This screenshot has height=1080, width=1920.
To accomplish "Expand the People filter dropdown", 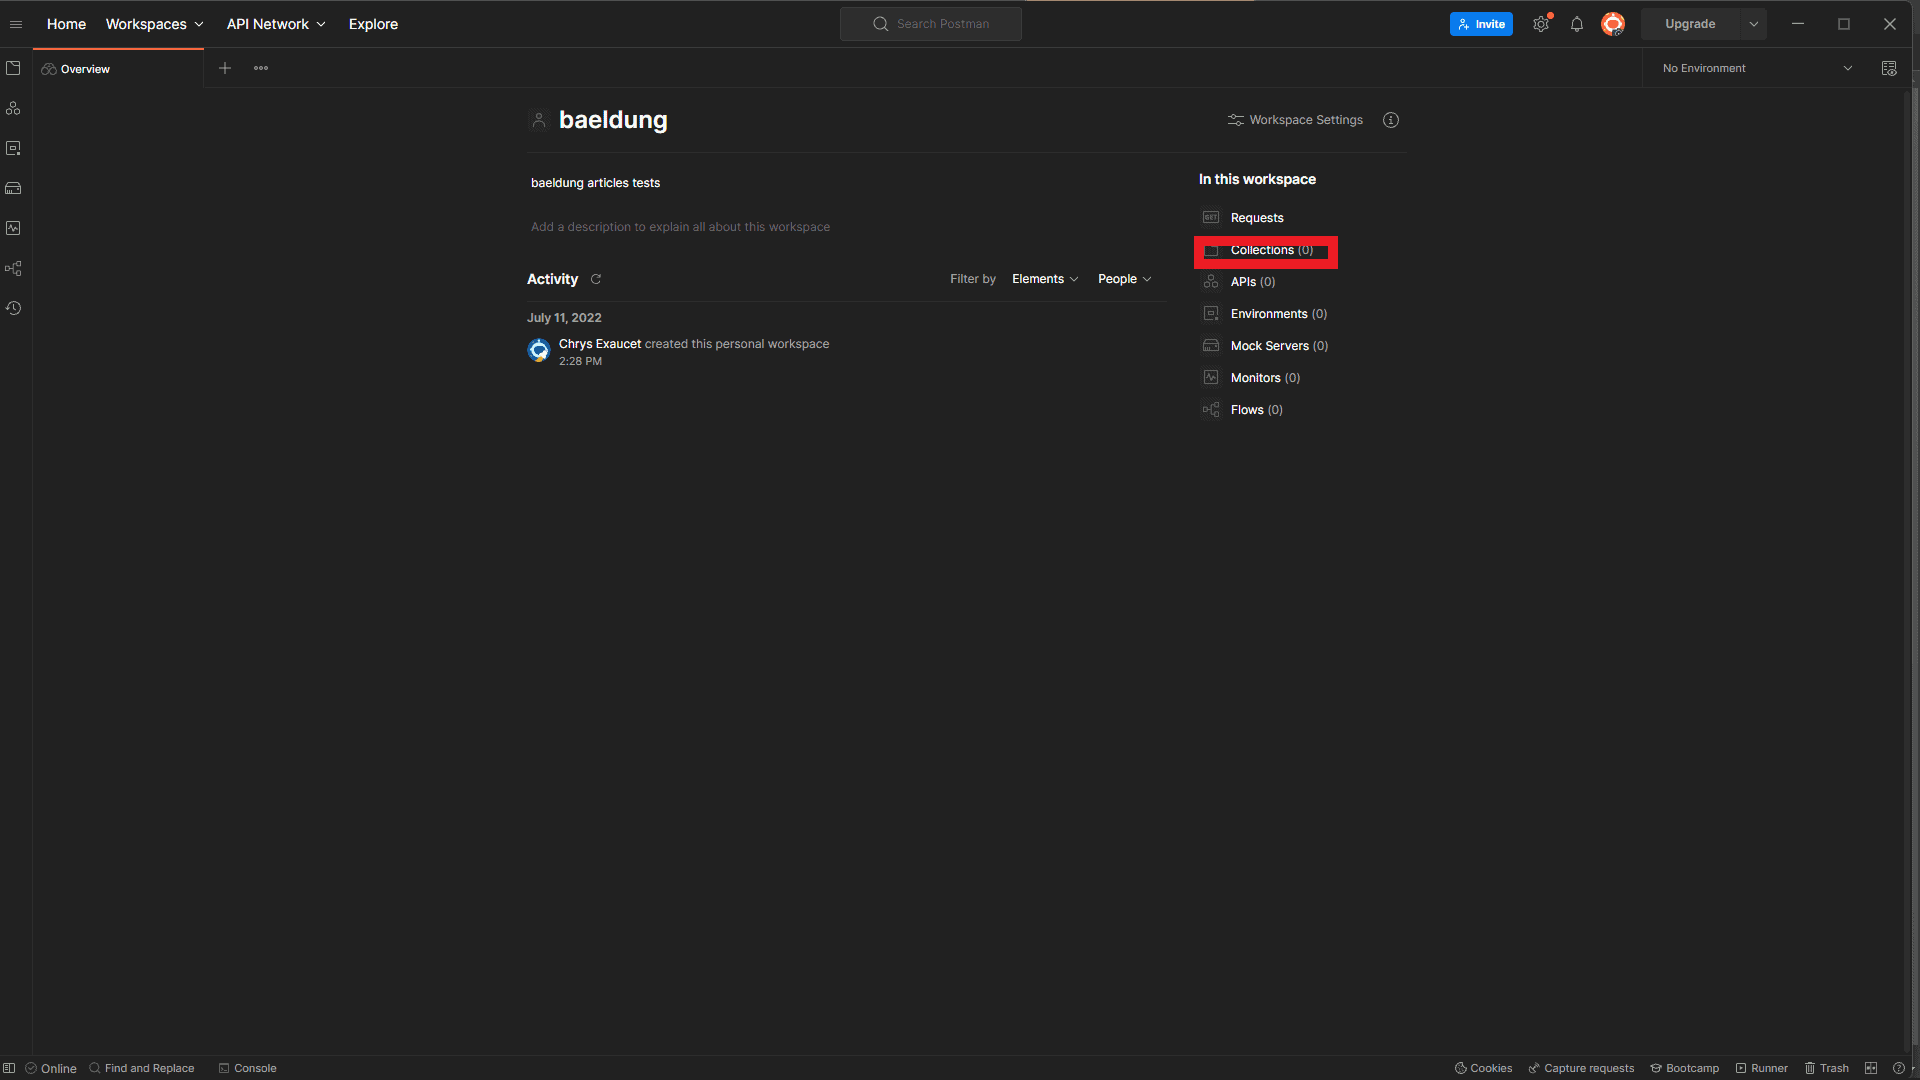I will click(1125, 279).
